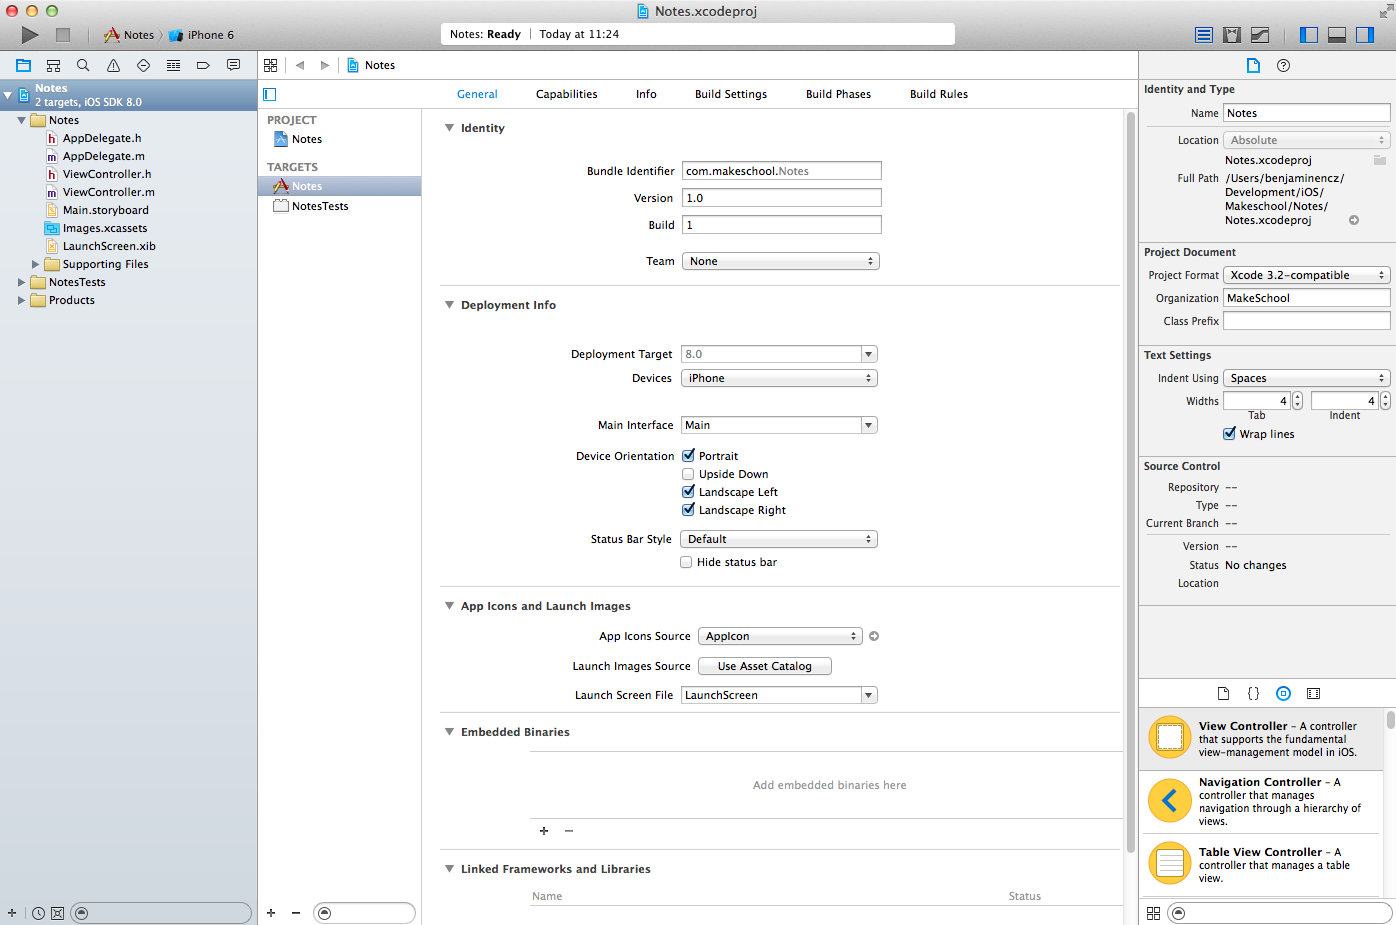The image size is (1396, 925).
Task: Switch to the Standard editor
Action: (x=1204, y=35)
